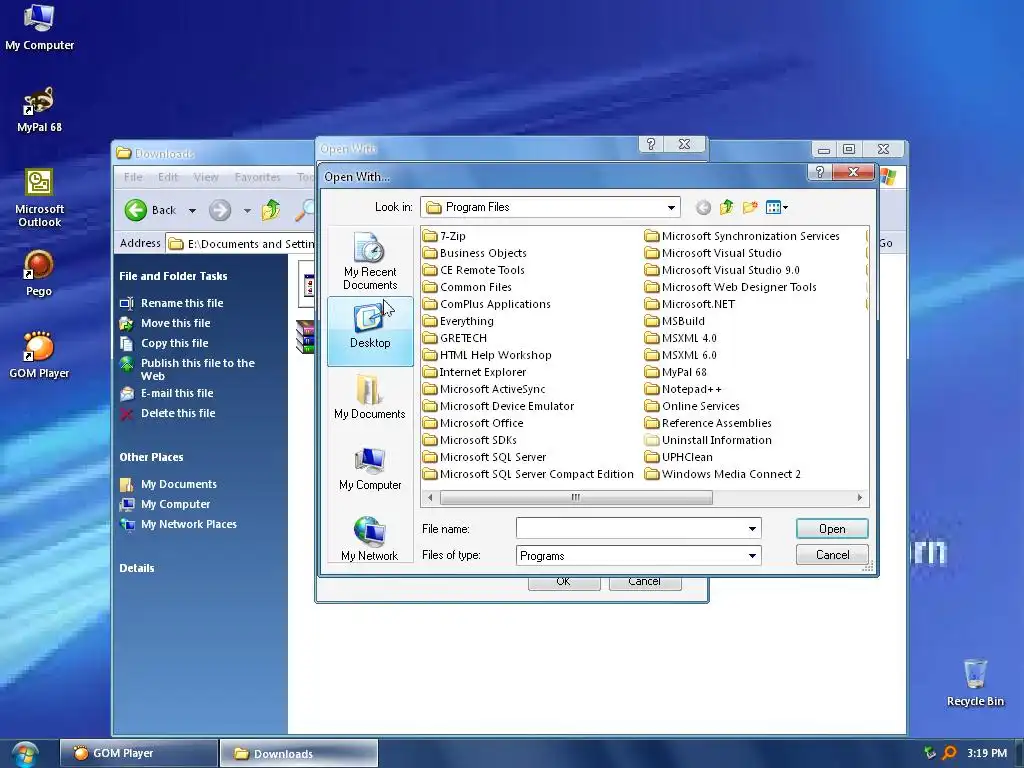Click Copy this file task link
This screenshot has height=768, width=1024.
(174, 343)
